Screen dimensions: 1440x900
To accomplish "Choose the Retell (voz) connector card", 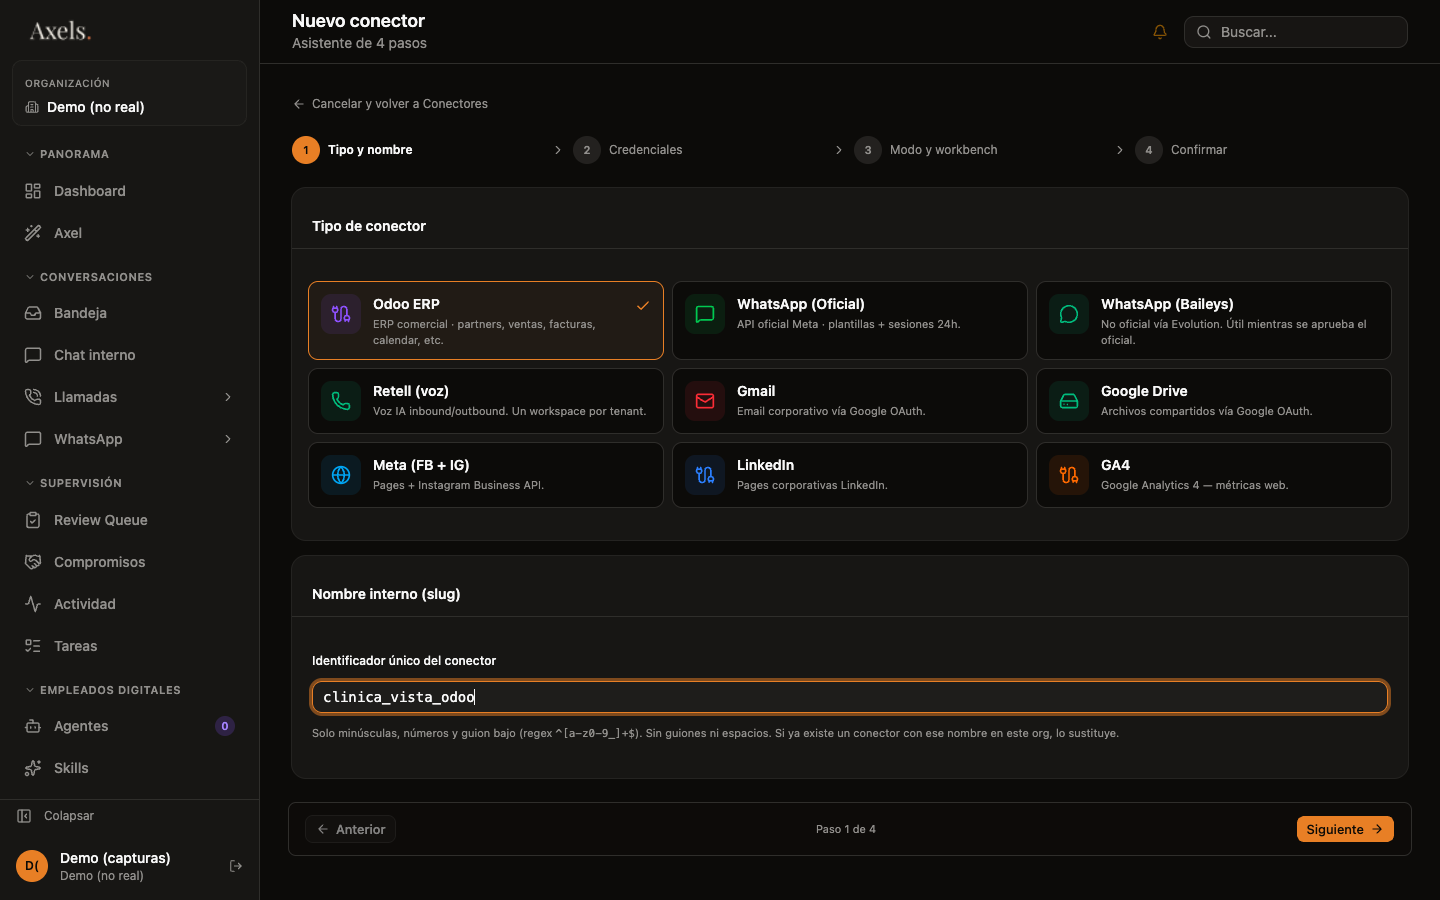I will [x=486, y=401].
